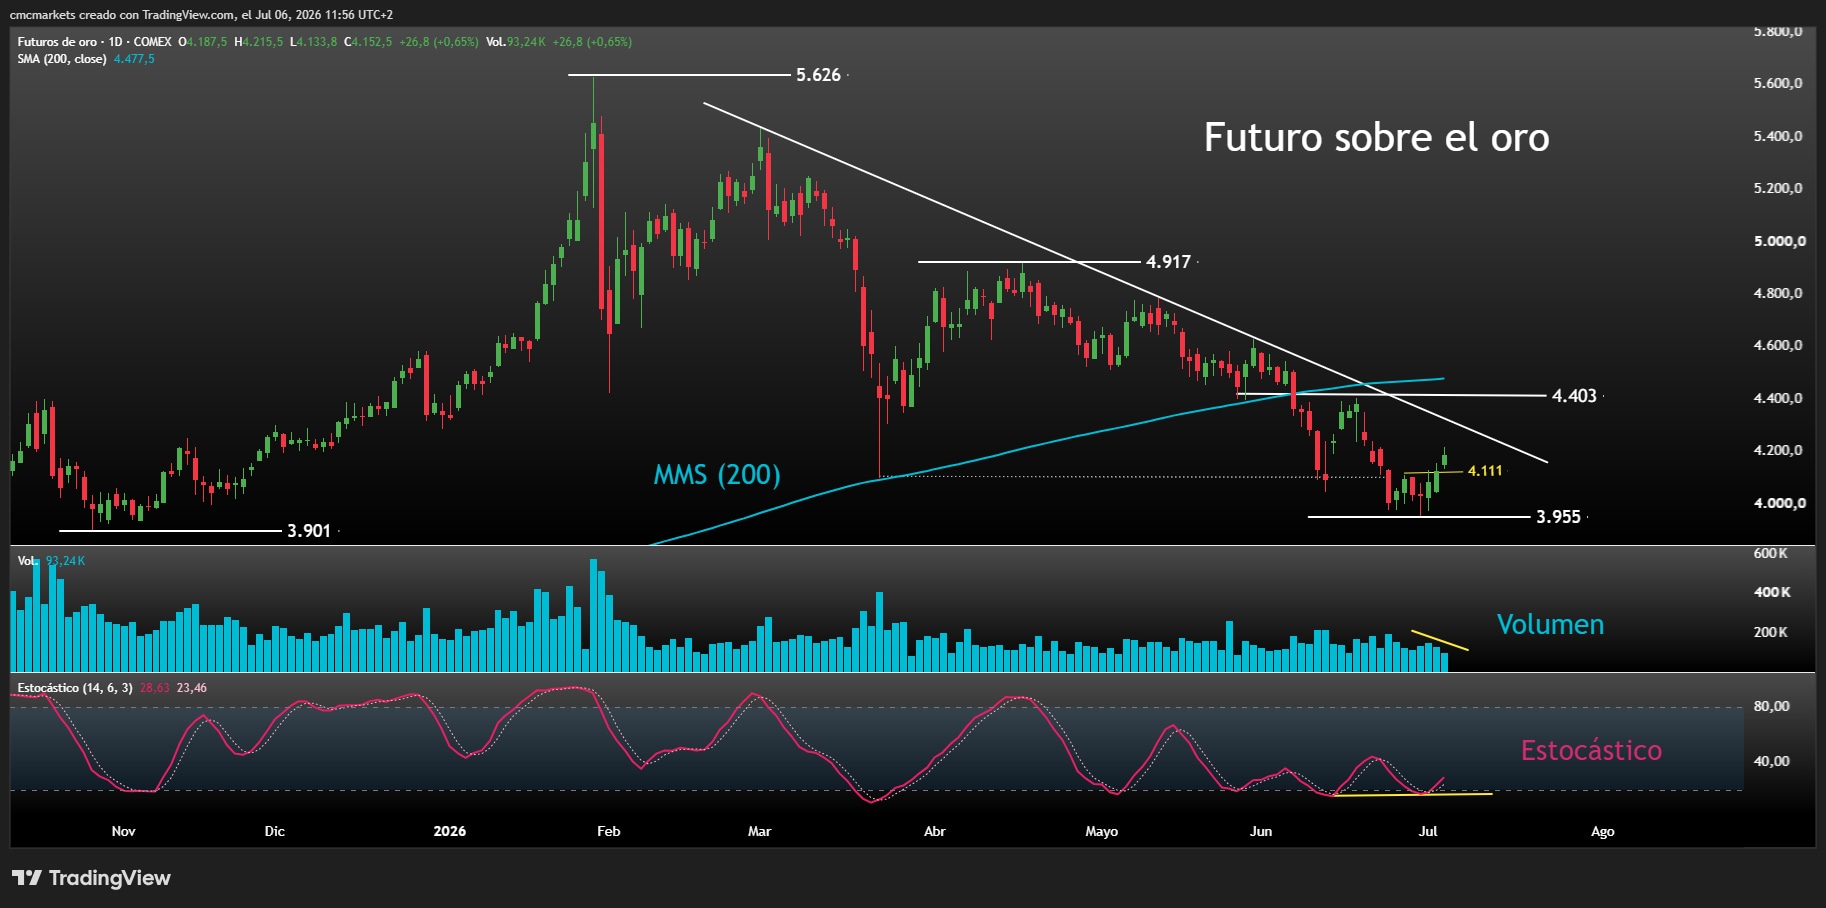Click the 80,00 stochastic axis tick

[1771, 706]
